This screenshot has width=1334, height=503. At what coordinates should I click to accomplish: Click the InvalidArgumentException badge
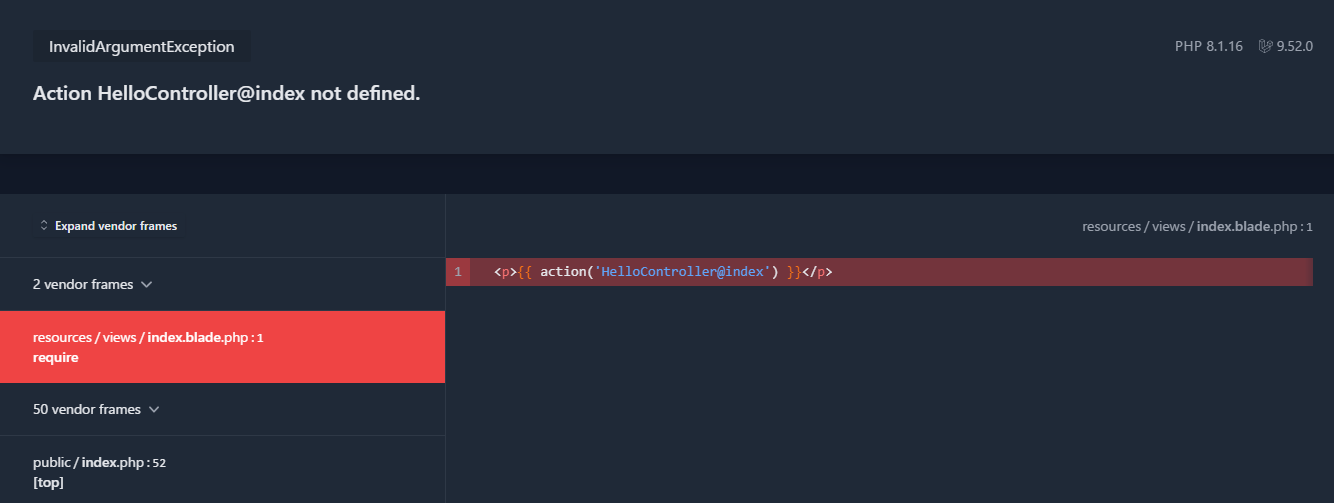coord(142,46)
